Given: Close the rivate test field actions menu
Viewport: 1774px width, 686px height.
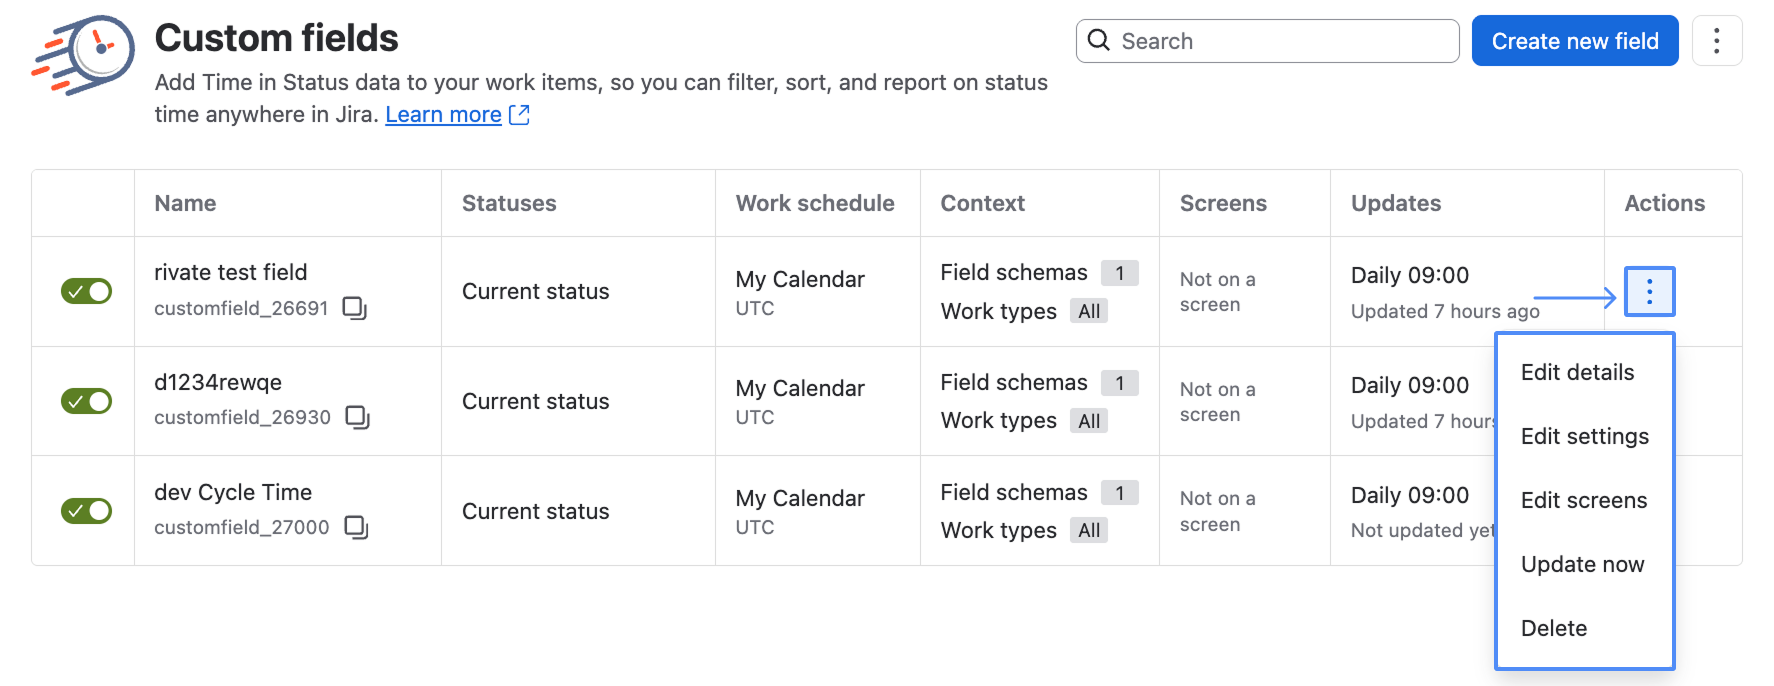Looking at the screenshot, I should point(1650,291).
